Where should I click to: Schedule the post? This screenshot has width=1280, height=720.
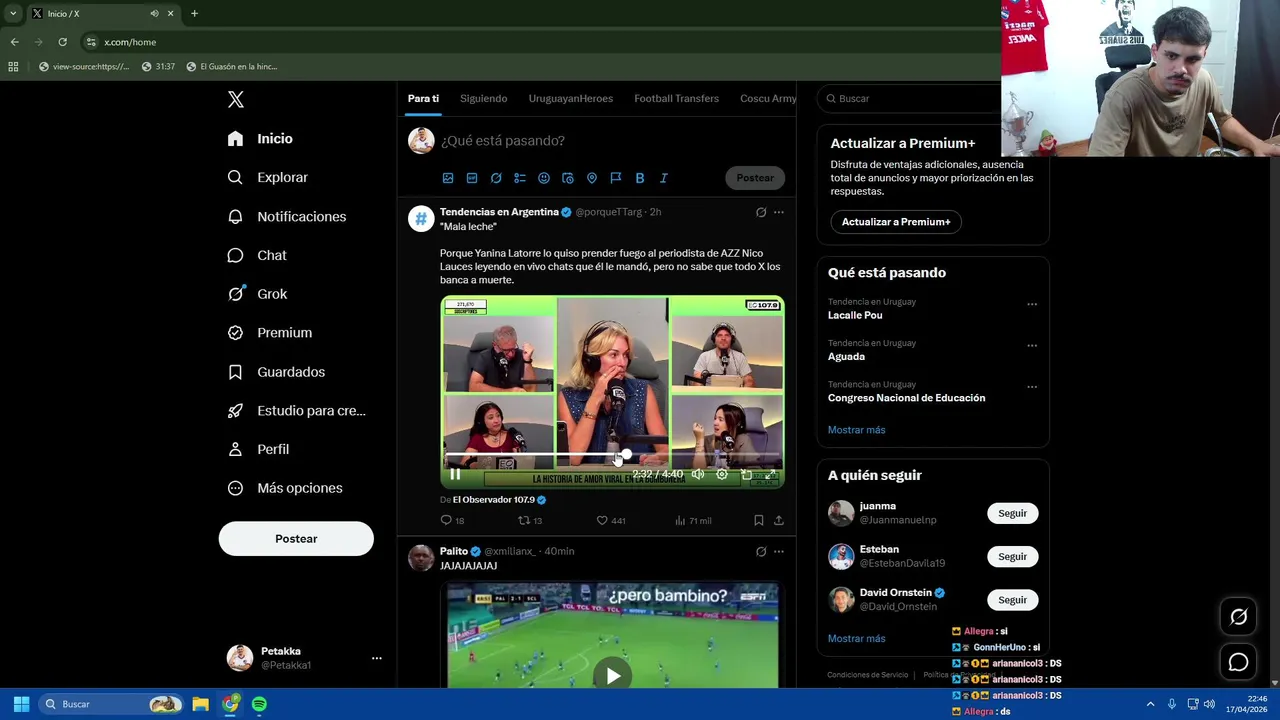click(568, 178)
